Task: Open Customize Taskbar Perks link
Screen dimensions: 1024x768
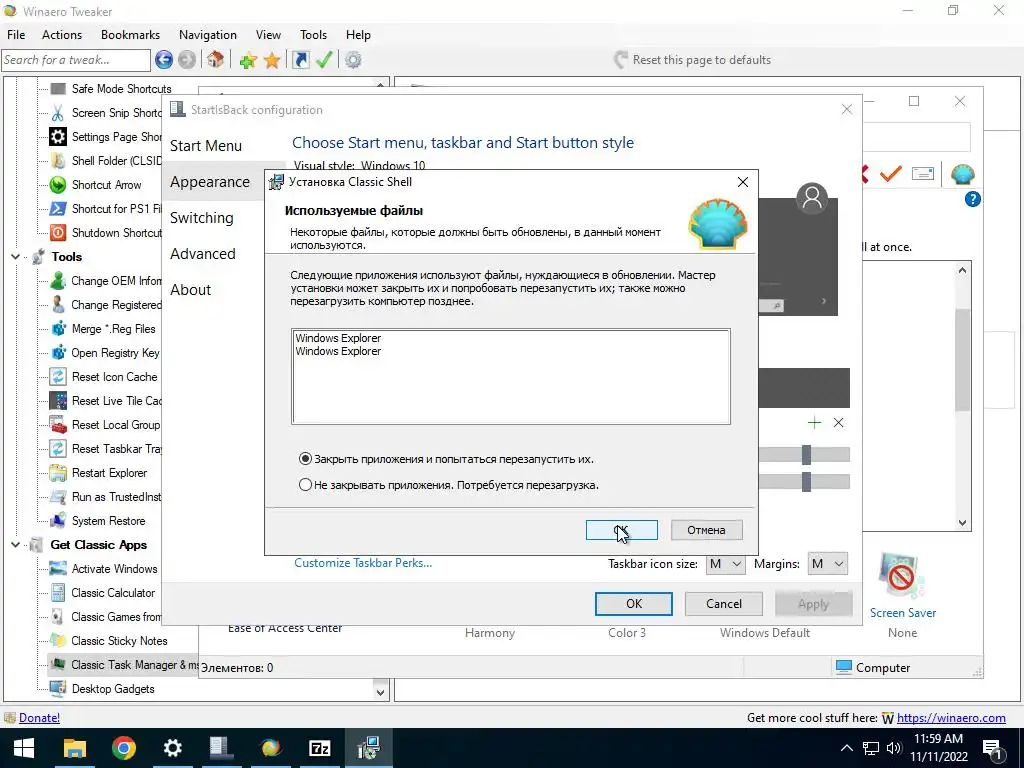Action: [x=363, y=563]
